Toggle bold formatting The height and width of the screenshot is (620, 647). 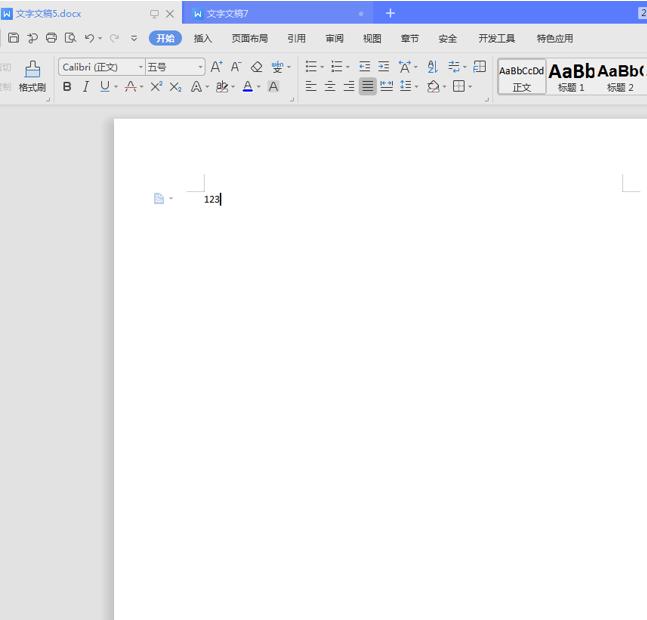coord(67,87)
